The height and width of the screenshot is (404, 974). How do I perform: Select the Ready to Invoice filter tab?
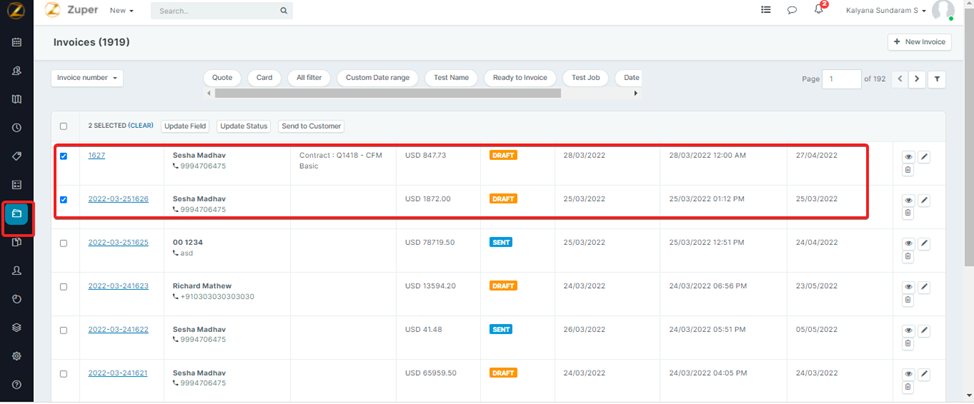click(520, 77)
